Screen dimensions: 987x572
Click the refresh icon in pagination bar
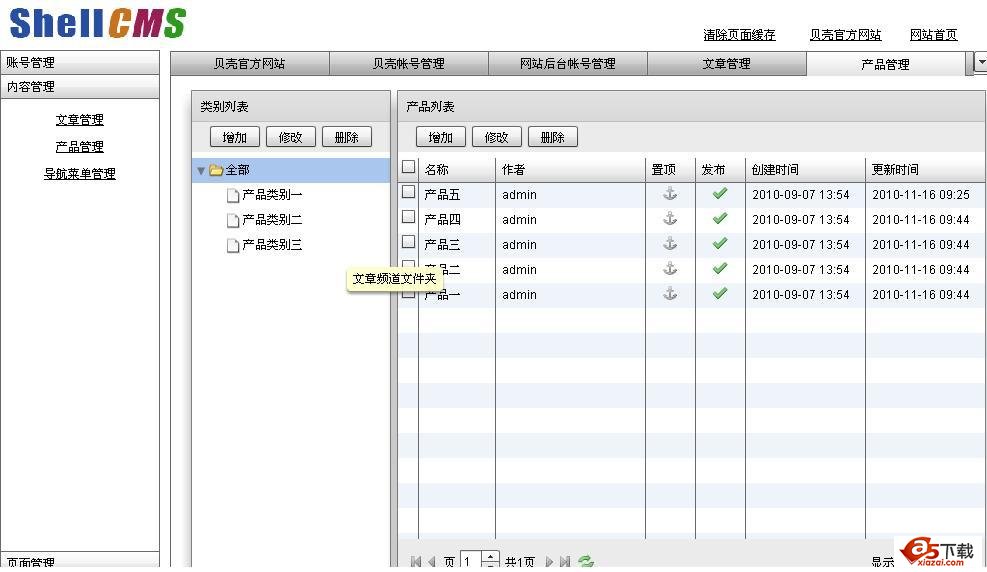click(x=586, y=562)
